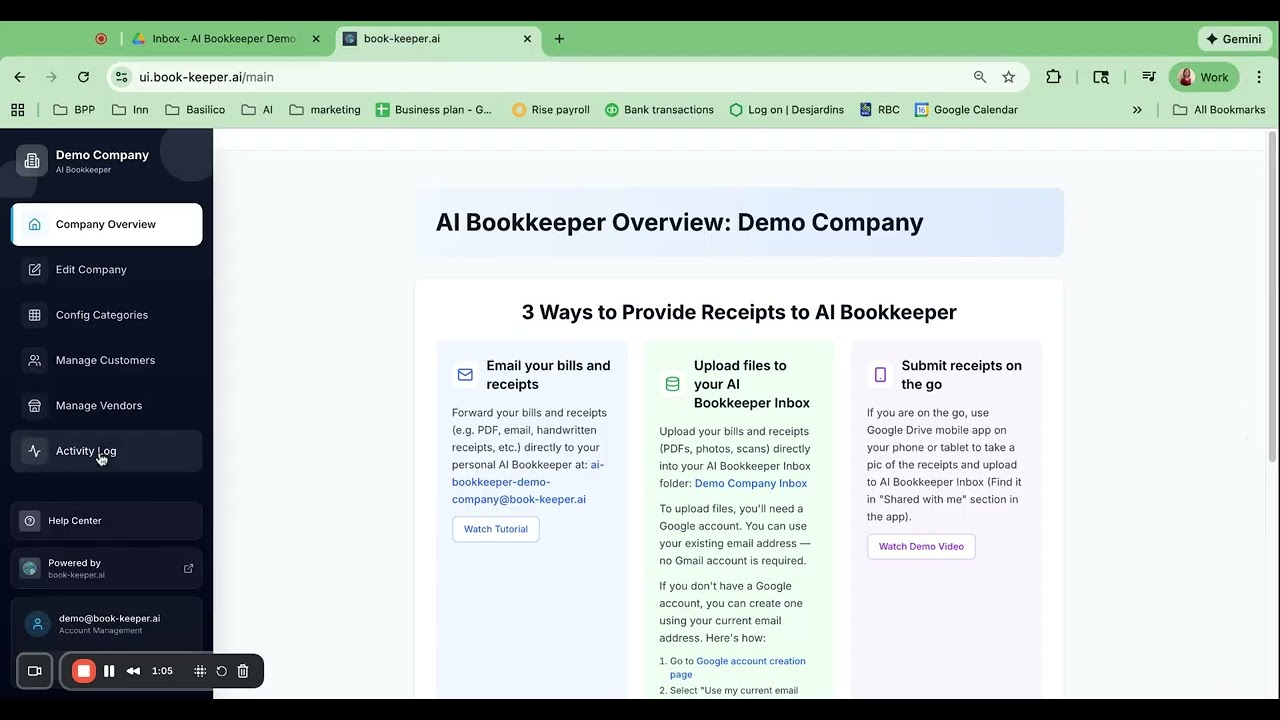Viewport: 1280px width, 720px height.
Task: Click the envelope icon on Email your bills card
Action: (x=465, y=375)
